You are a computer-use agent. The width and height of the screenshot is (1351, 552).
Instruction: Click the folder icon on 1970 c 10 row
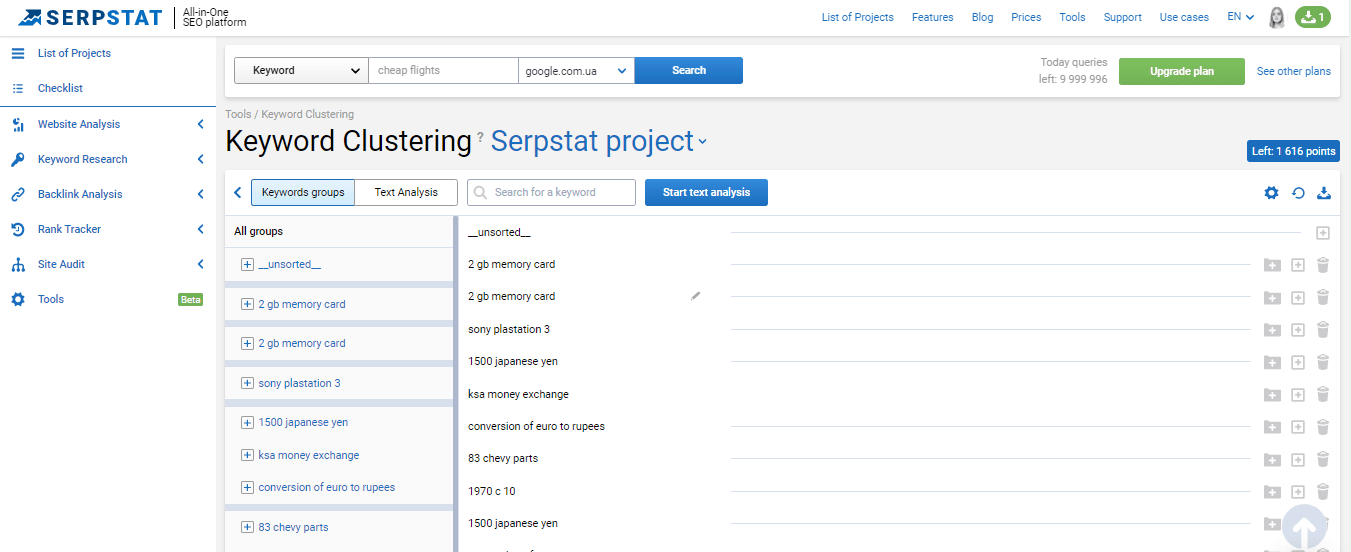click(x=1272, y=492)
